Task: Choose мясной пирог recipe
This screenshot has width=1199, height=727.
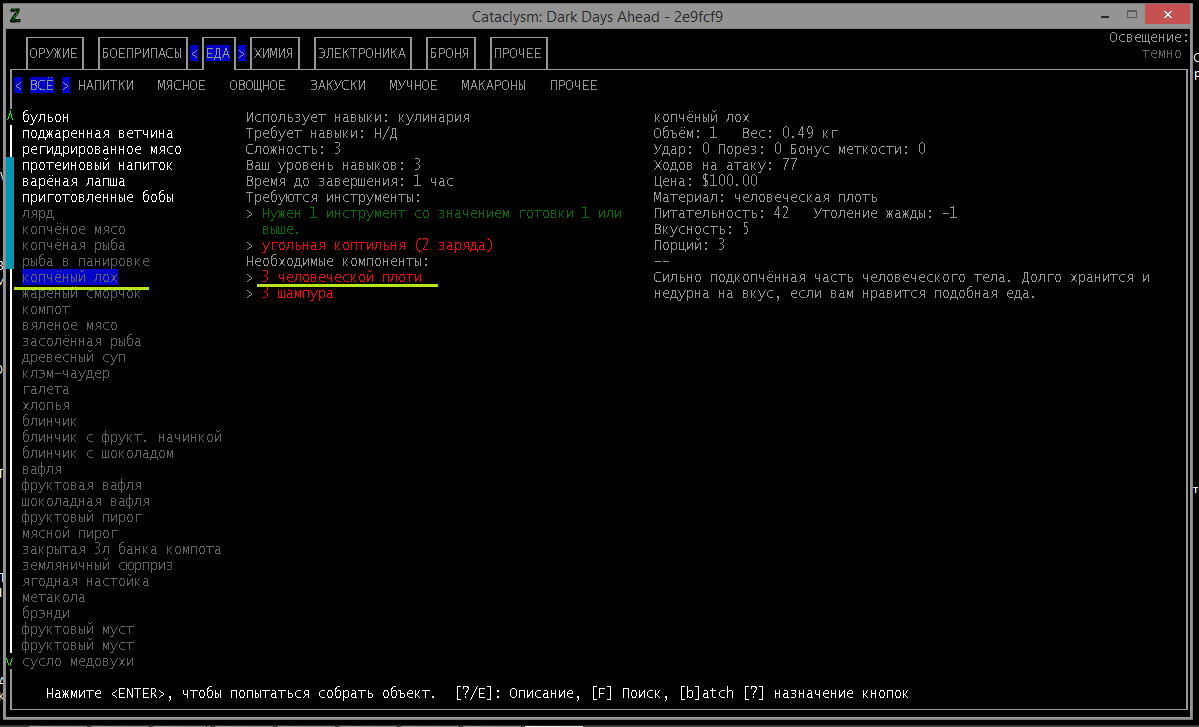Action: pos(70,534)
